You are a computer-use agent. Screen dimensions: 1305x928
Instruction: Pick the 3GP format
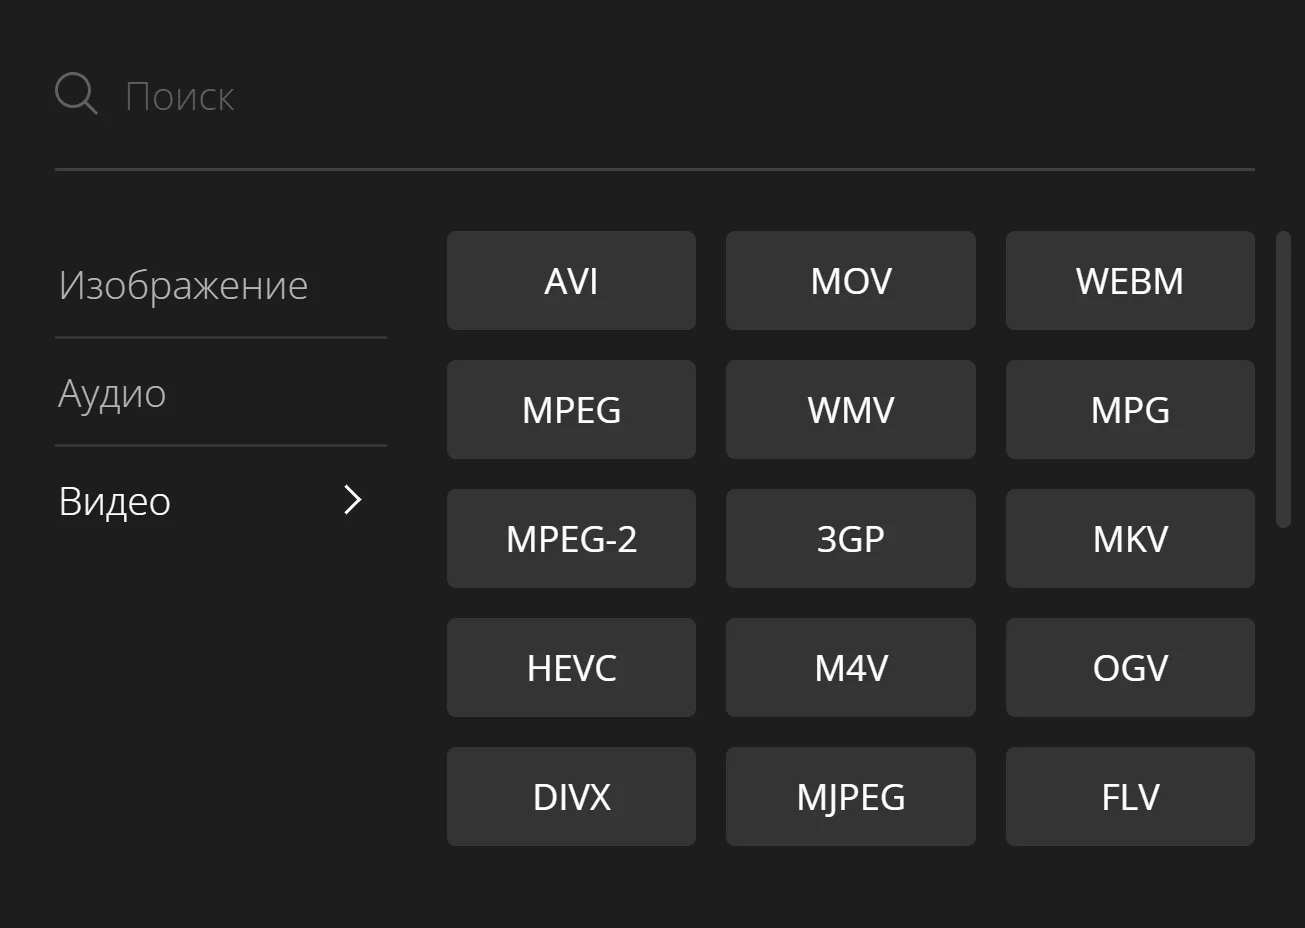coord(850,539)
